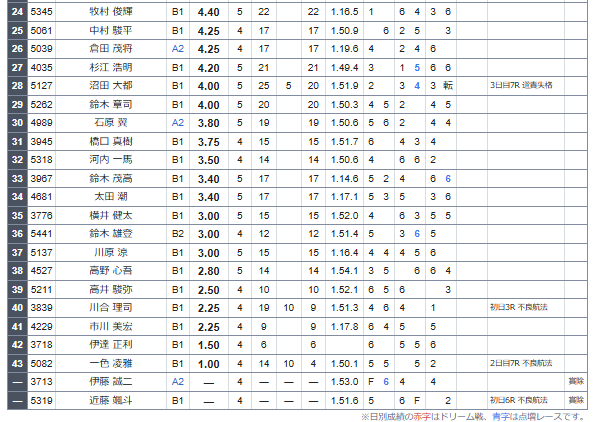This screenshot has width=593, height=422.
Task: Select registration number 5039
Action: 41,49
